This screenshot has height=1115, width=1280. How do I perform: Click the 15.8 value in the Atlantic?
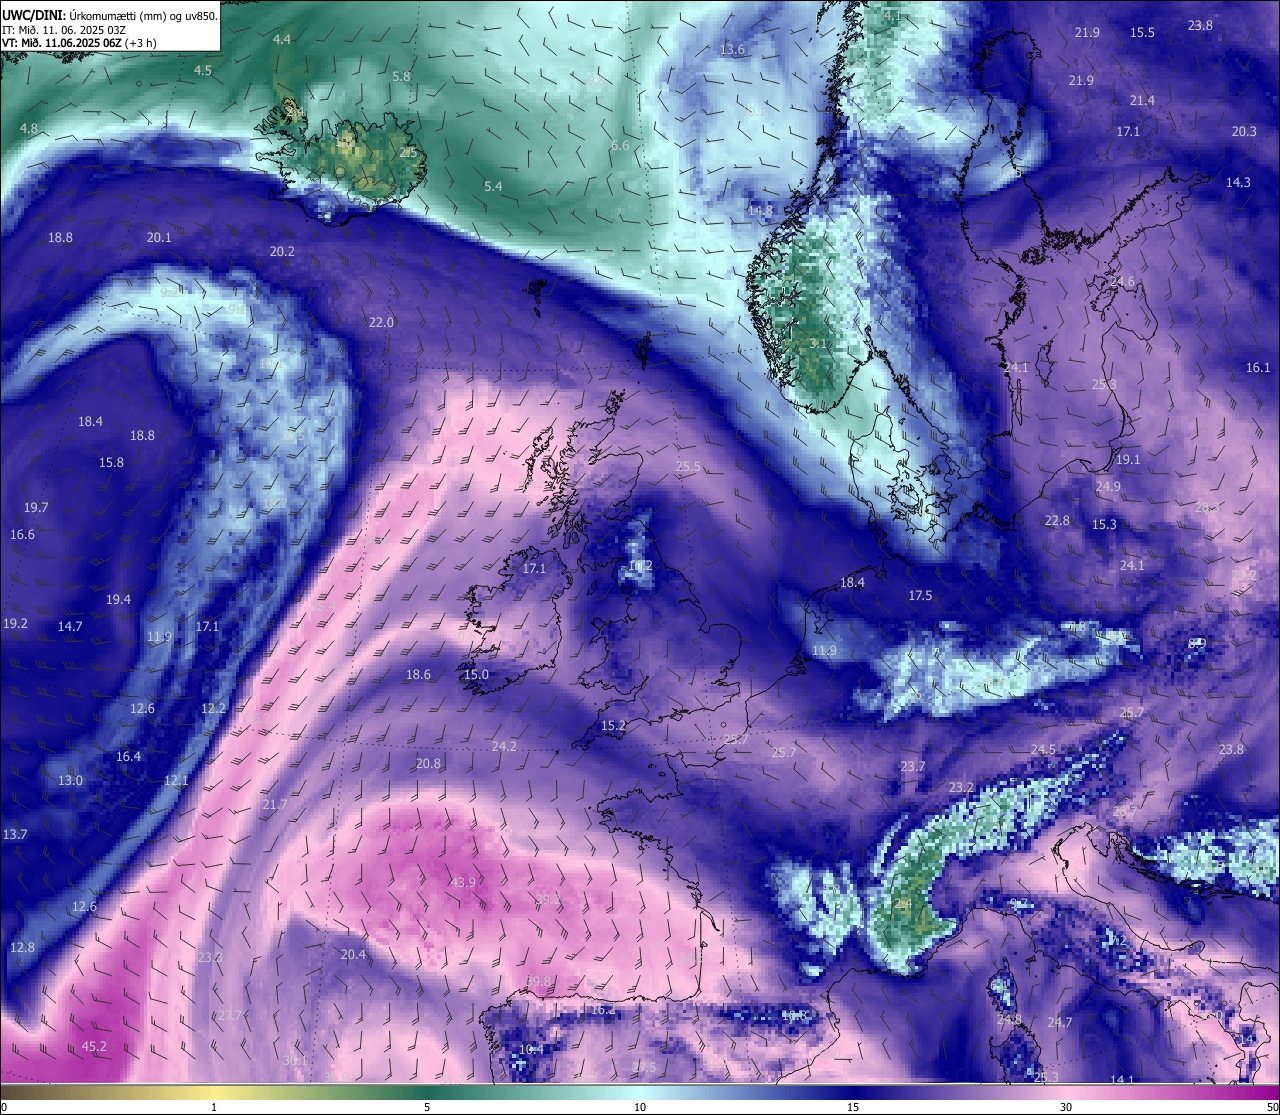click(111, 462)
